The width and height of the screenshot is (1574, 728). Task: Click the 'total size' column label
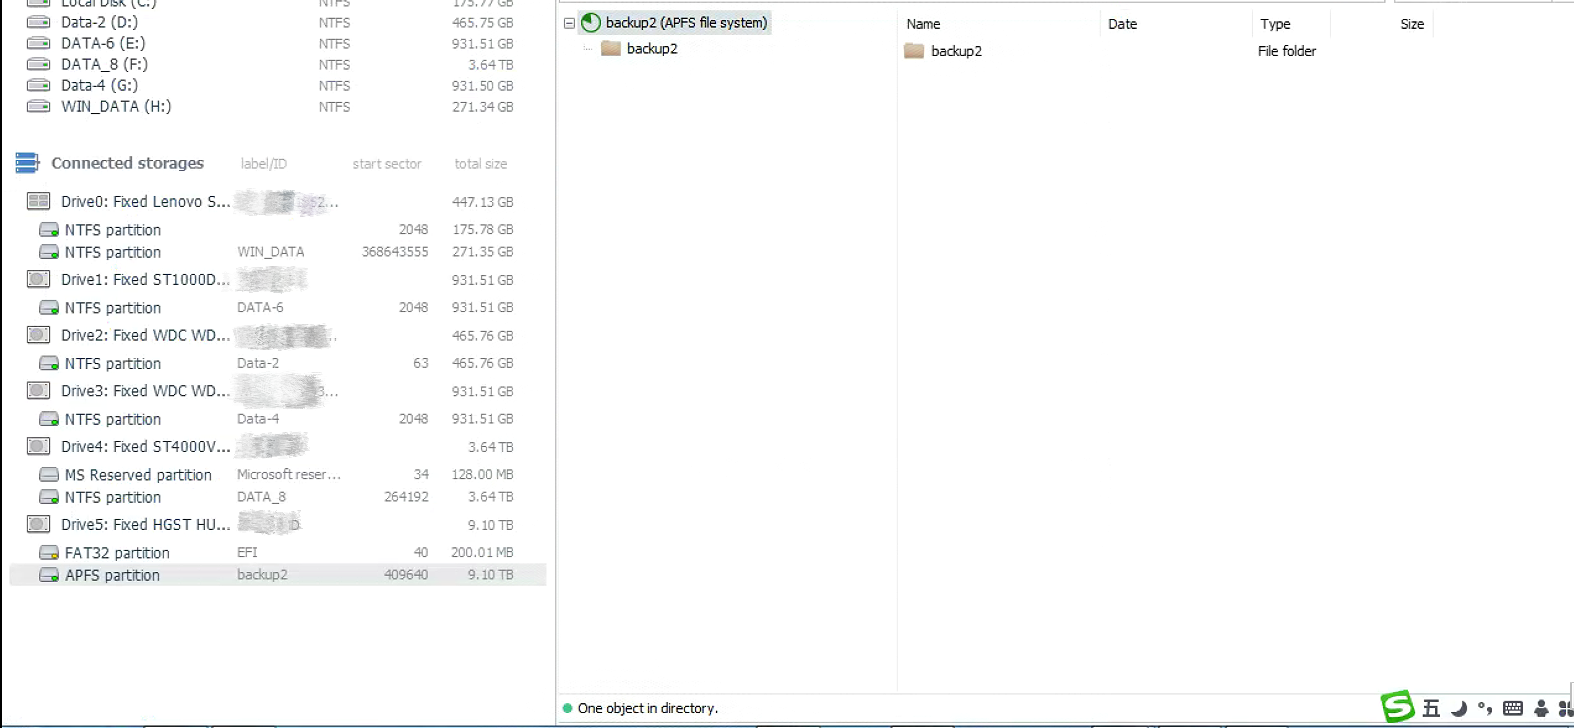click(x=480, y=164)
